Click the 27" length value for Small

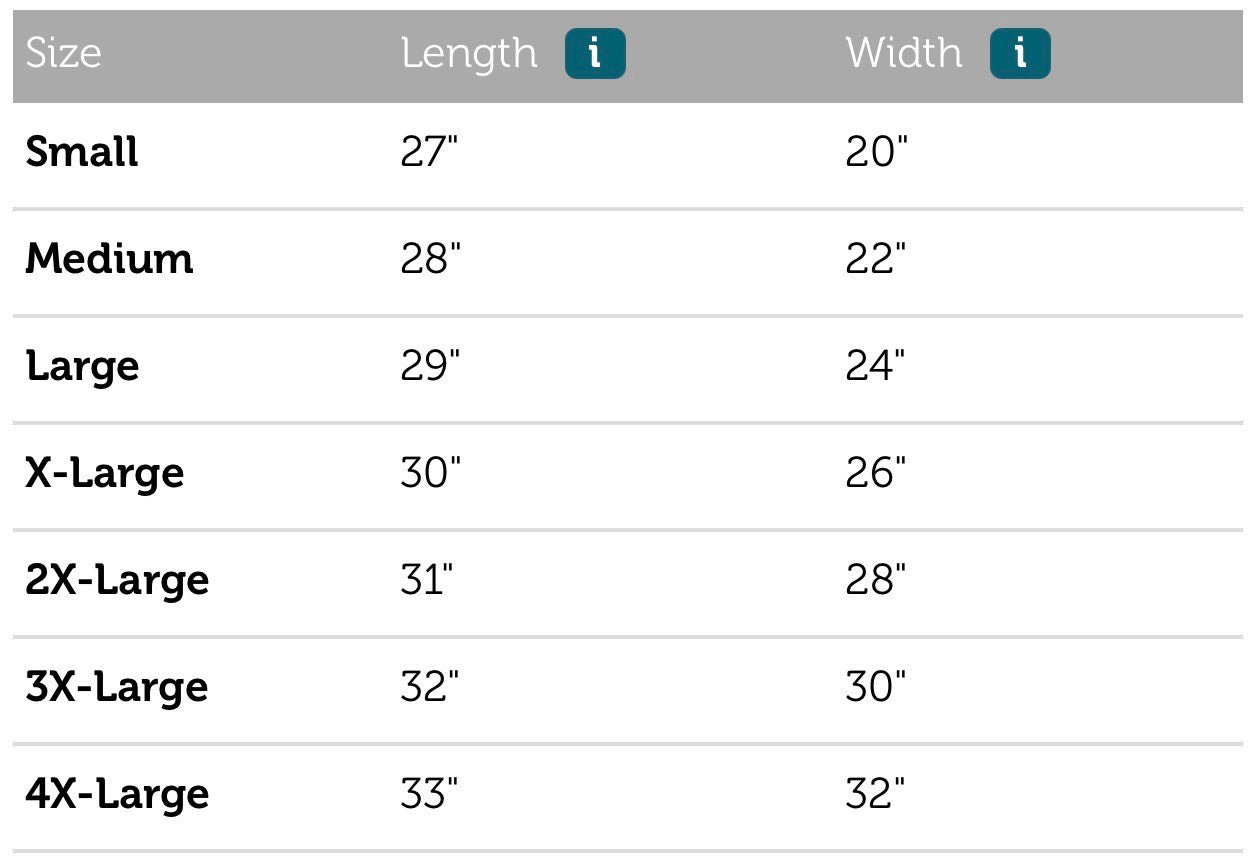[x=430, y=152]
